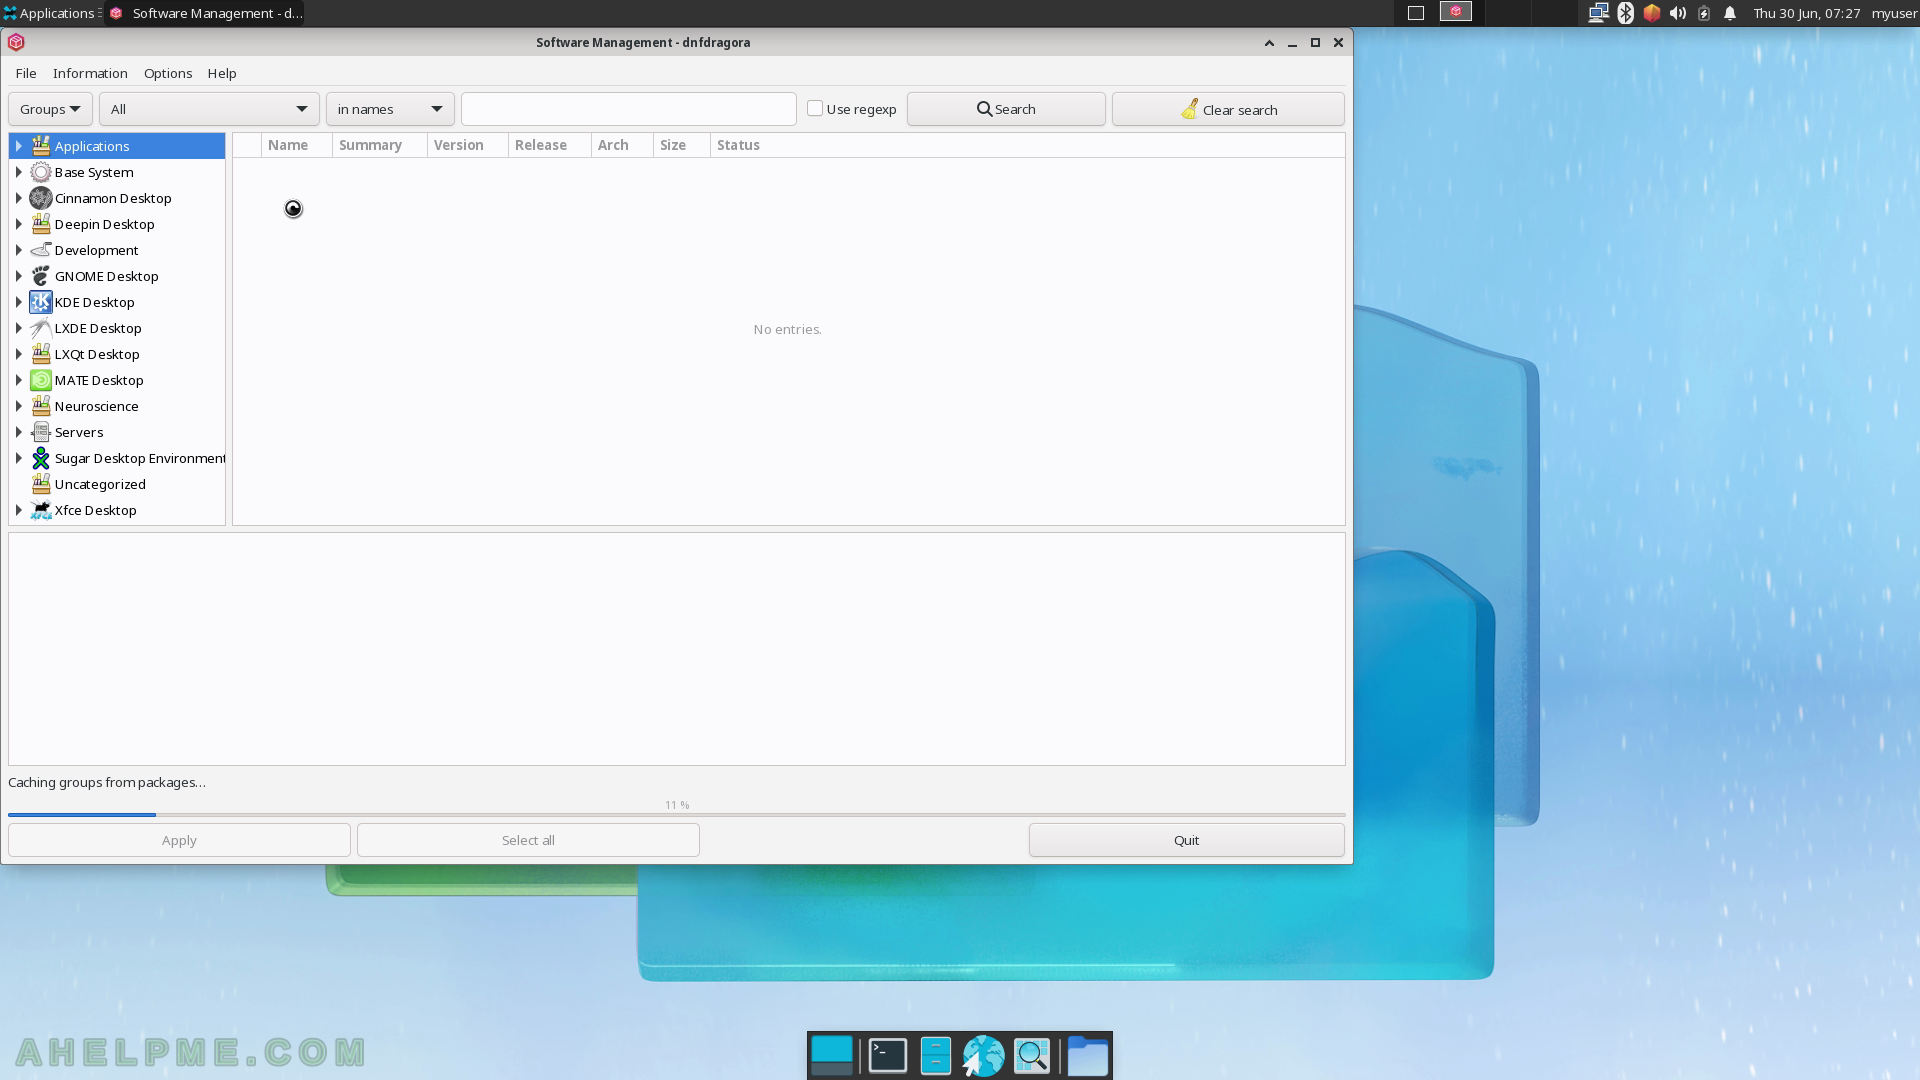
Task: Click the myuser panel button
Action: 1894,13
